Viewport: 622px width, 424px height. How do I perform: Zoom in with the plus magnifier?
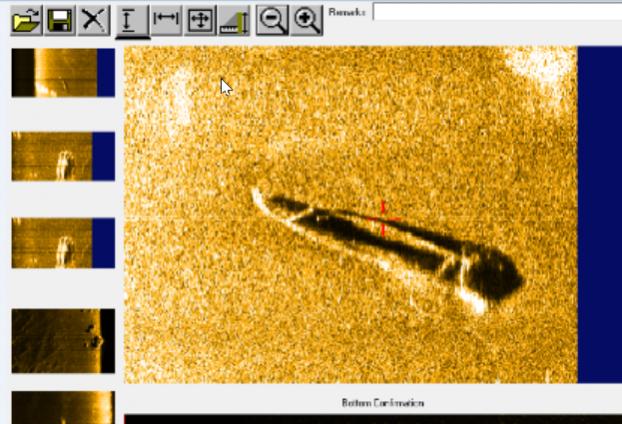306,20
